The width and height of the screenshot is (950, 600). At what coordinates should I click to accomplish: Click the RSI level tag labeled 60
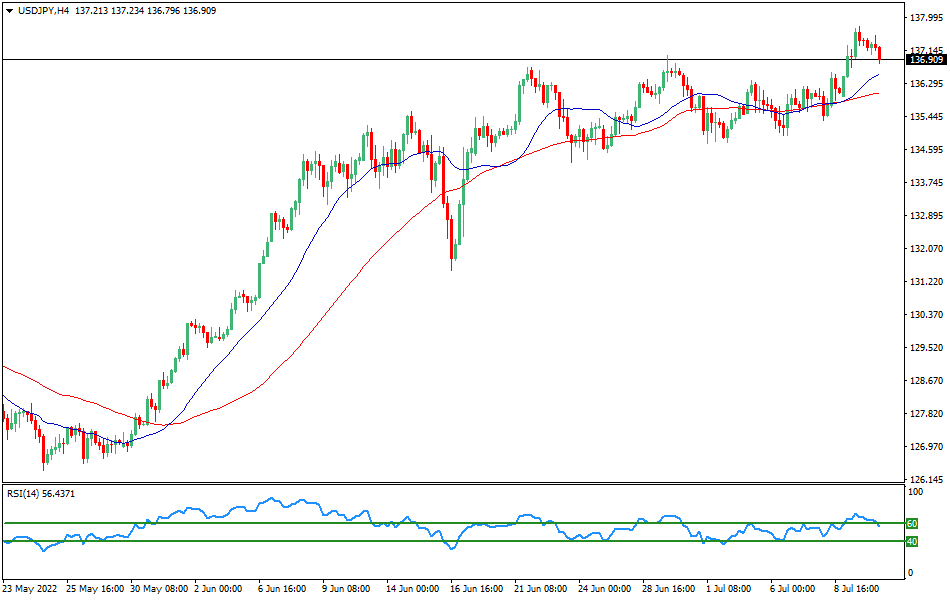tap(911, 522)
